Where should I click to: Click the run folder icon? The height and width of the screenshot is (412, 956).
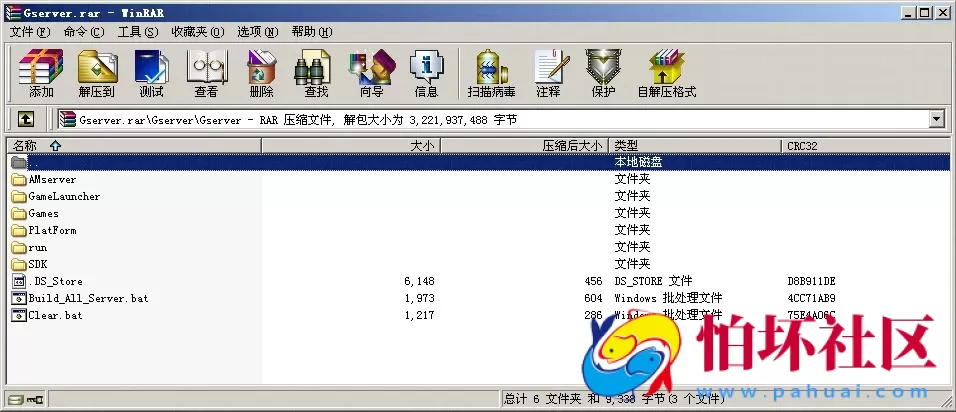(19, 247)
